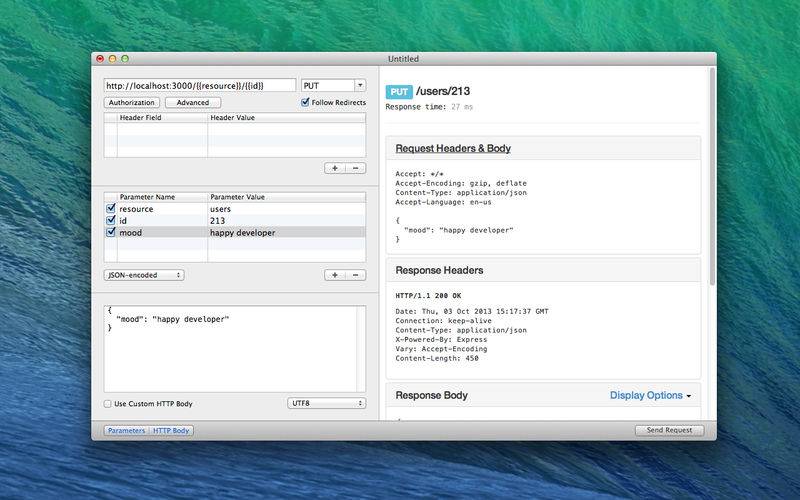Screen dimensions: 800x500
Task: Select the 'resource' parameter name cell
Action: [162, 209]
